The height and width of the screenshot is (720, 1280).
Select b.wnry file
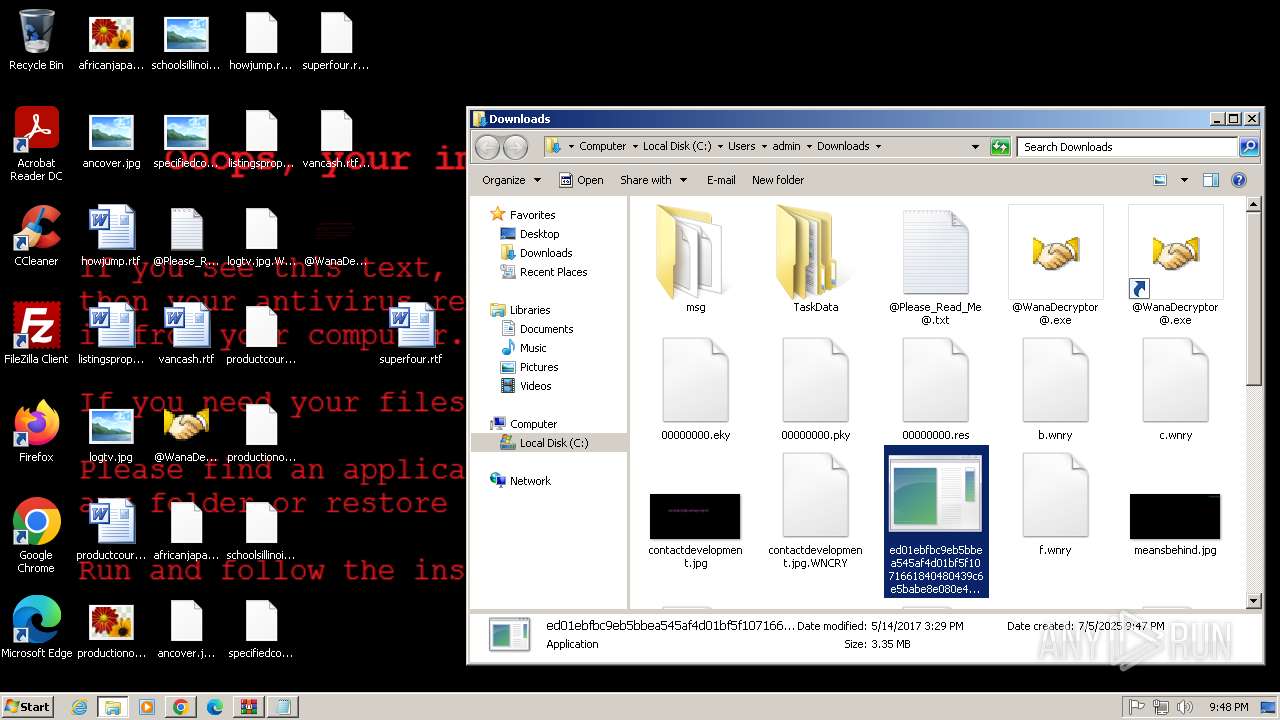click(1055, 389)
